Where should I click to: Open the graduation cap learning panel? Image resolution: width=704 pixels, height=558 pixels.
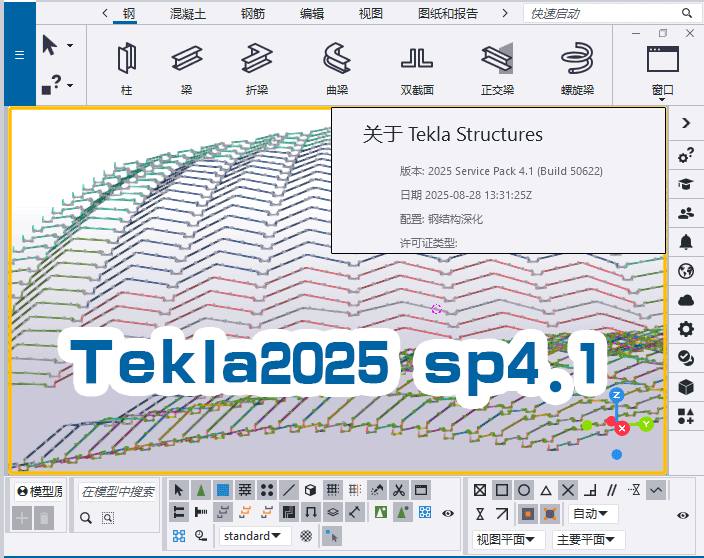686,184
